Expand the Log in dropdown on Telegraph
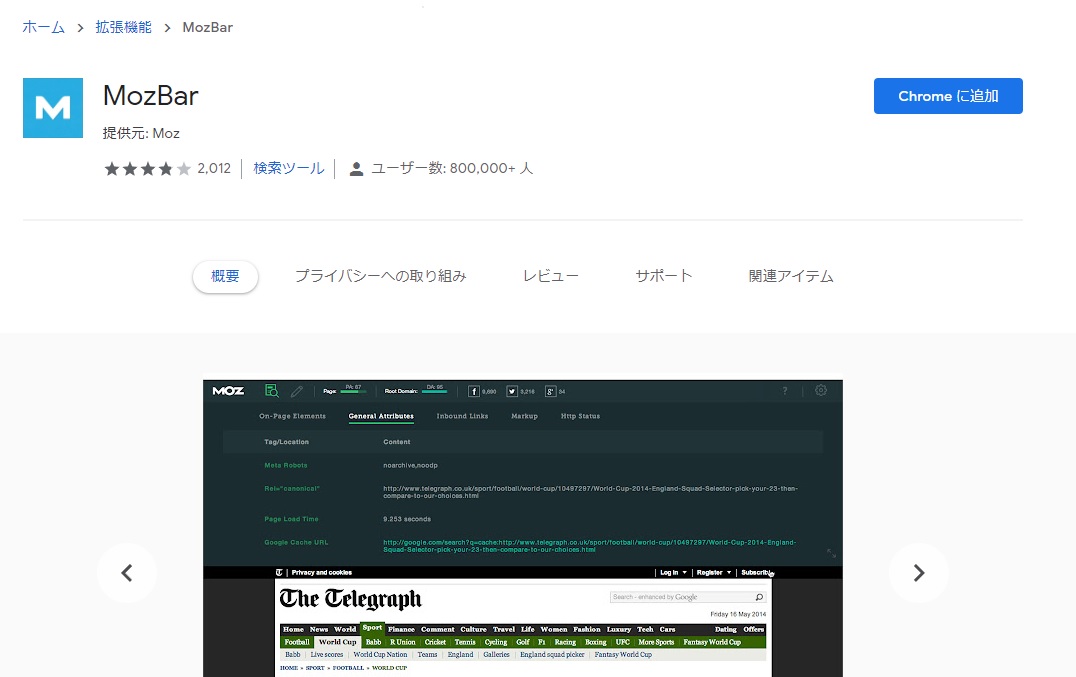This screenshot has height=677, width=1076. pyautogui.click(x=673, y=573)
